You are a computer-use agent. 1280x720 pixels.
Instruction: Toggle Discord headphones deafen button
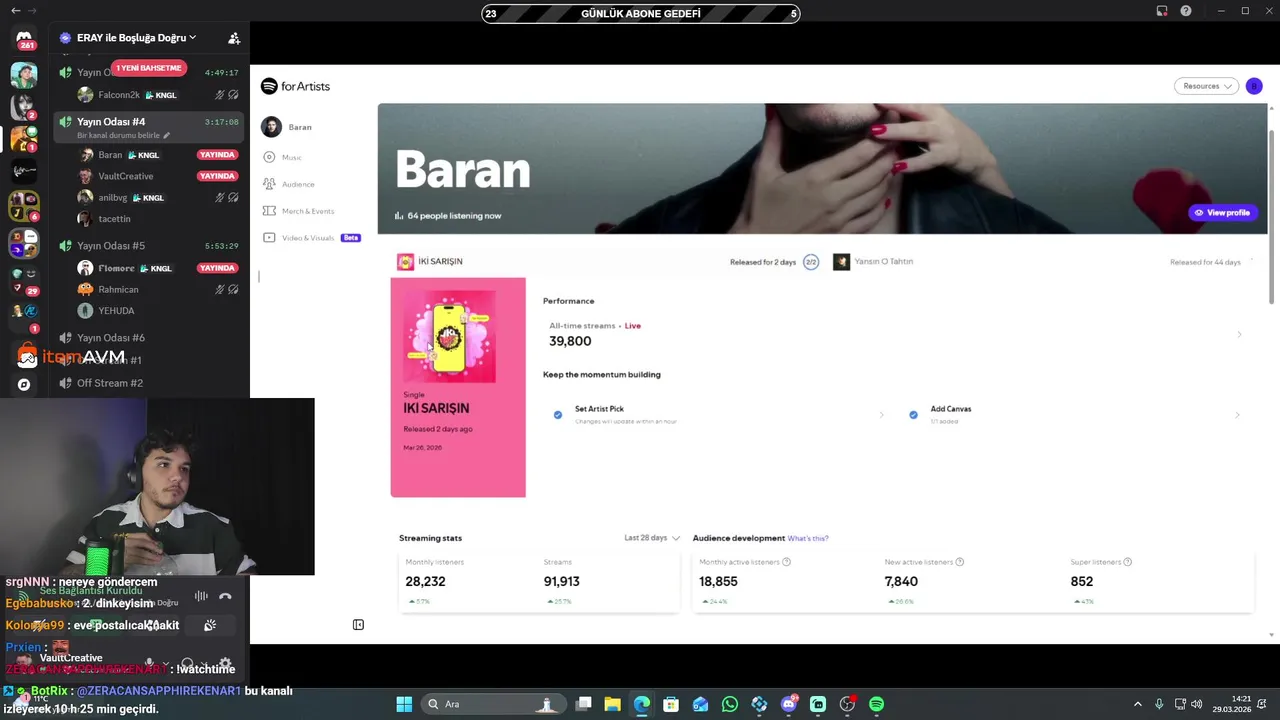[187, 663]
